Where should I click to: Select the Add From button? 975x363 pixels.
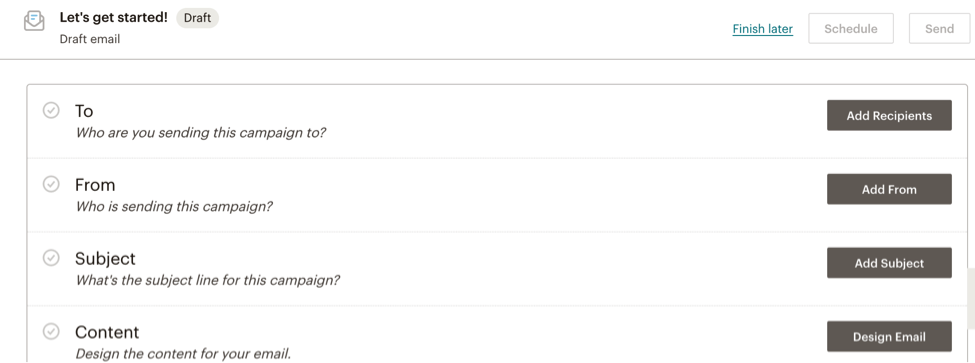pos(889,190)
